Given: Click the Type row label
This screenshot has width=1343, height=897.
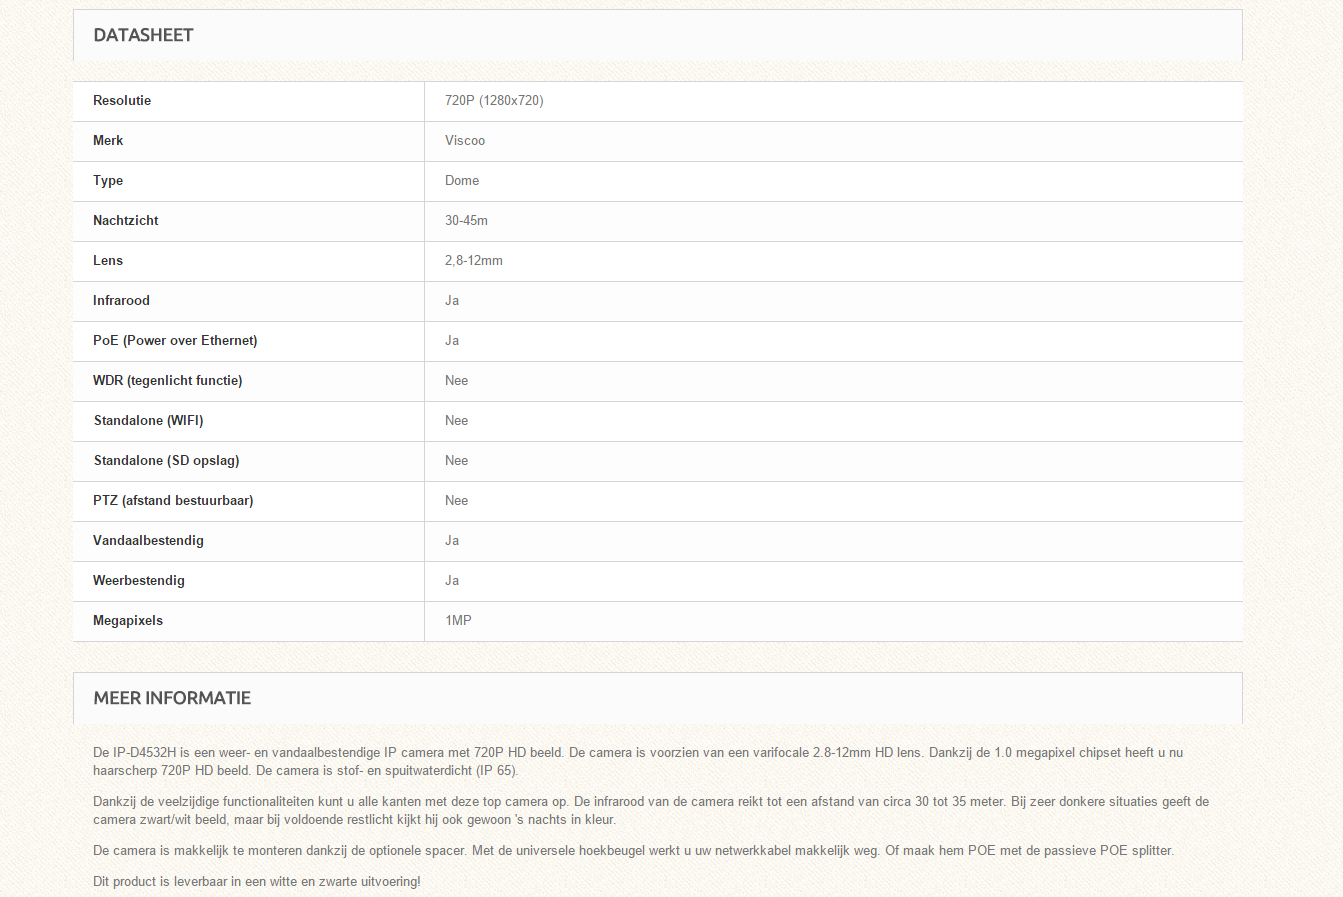Looking at the screenshot, I should click(x=108, y=181).
